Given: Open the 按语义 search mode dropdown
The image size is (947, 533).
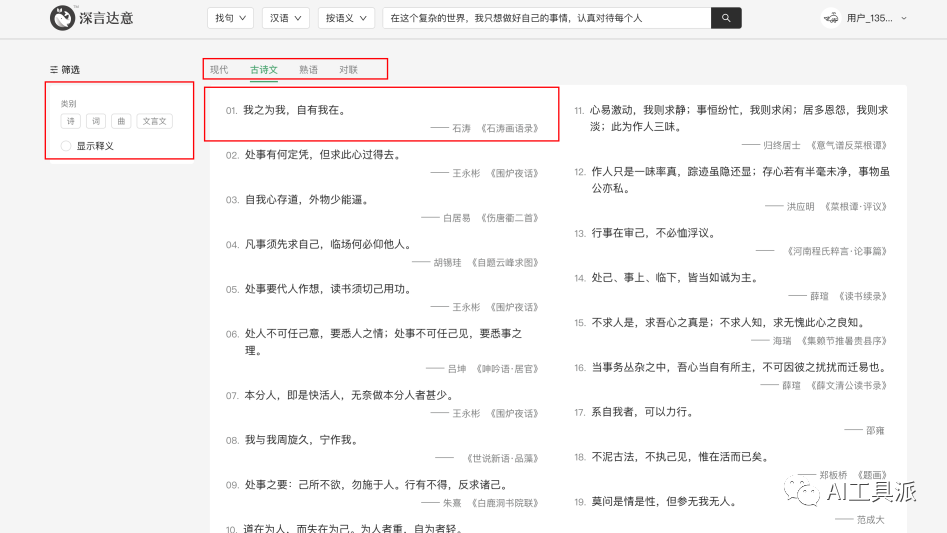Looking at the screenshot, I should click(x=346, y=18).
